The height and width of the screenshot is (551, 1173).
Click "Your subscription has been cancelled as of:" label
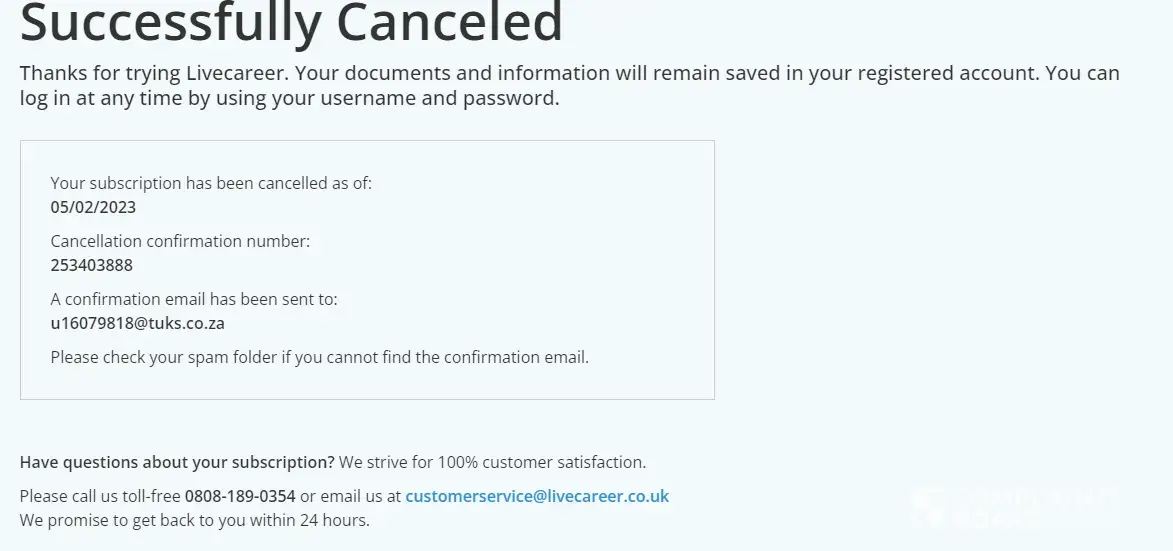[x=211, y=184]
